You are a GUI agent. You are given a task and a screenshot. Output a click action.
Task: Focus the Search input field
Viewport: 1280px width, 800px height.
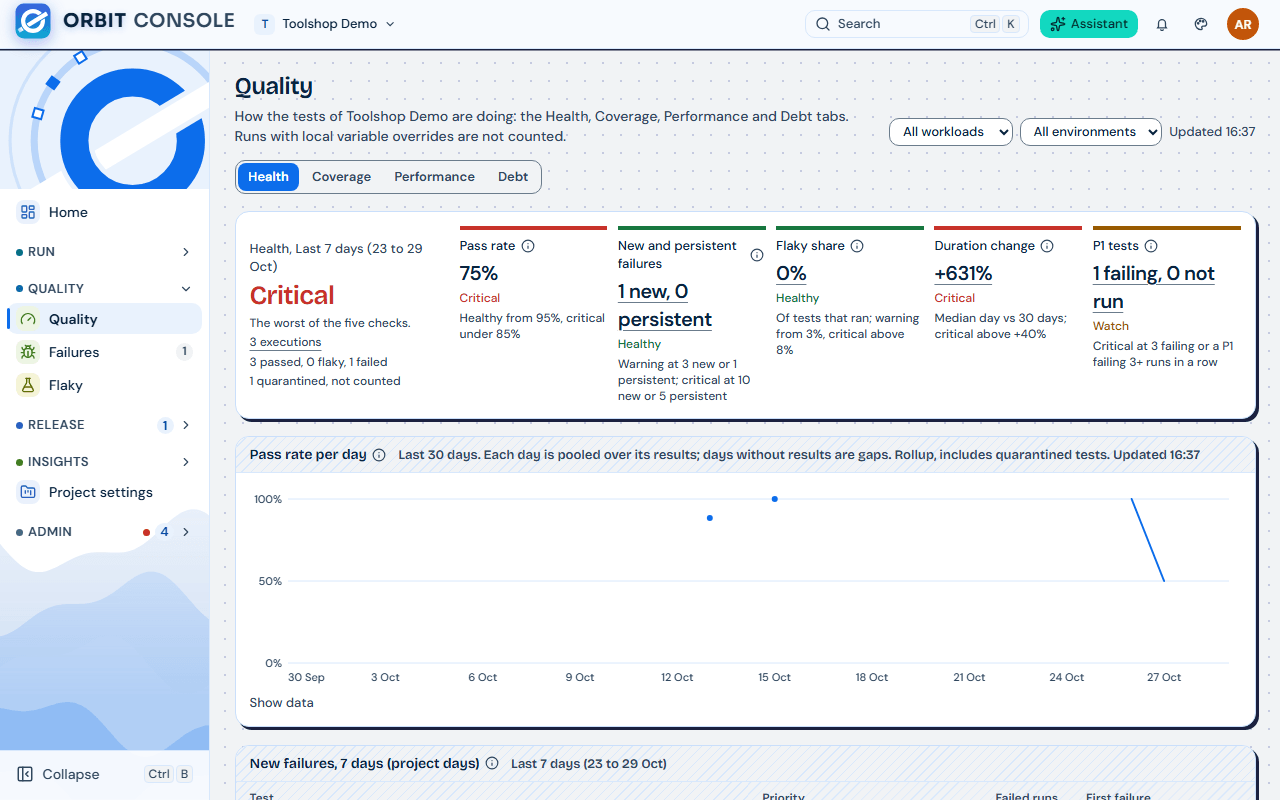click(916, 24)
